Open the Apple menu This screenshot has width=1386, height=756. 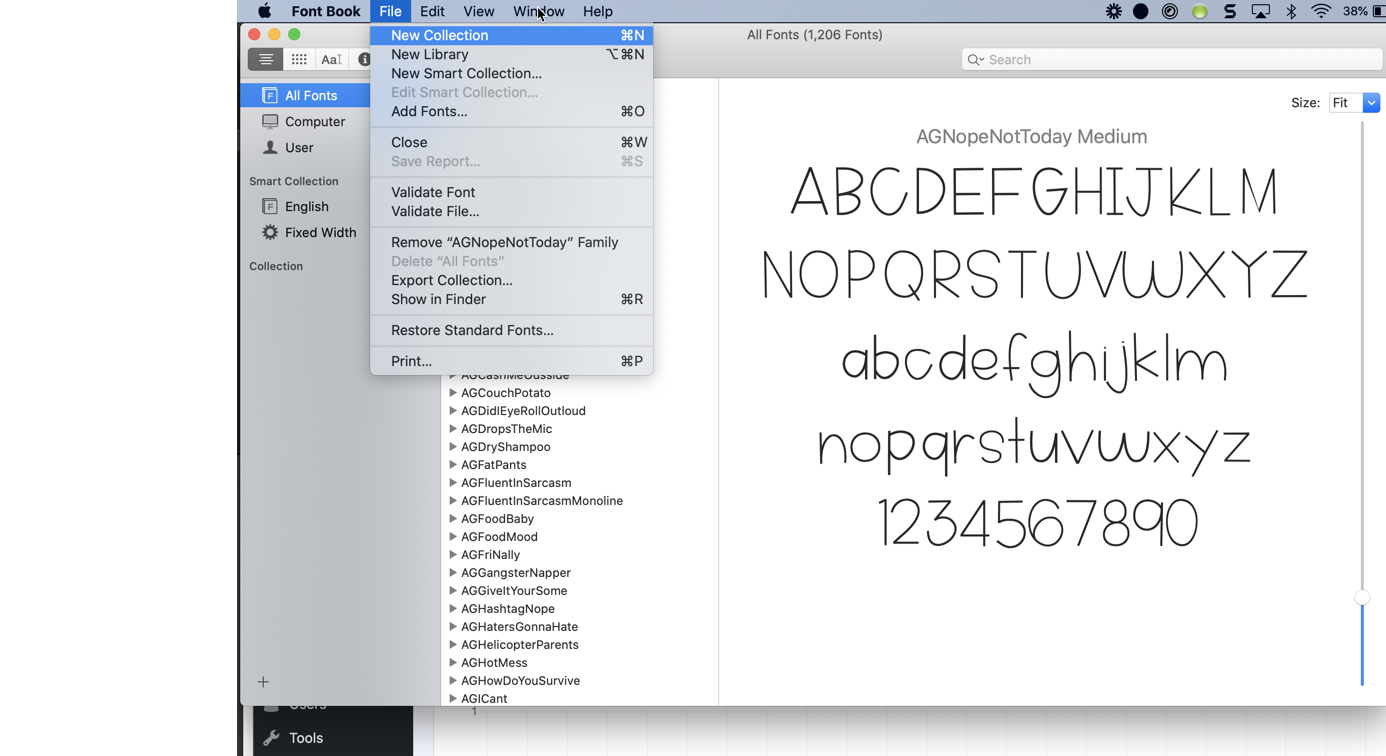point(264,11)
